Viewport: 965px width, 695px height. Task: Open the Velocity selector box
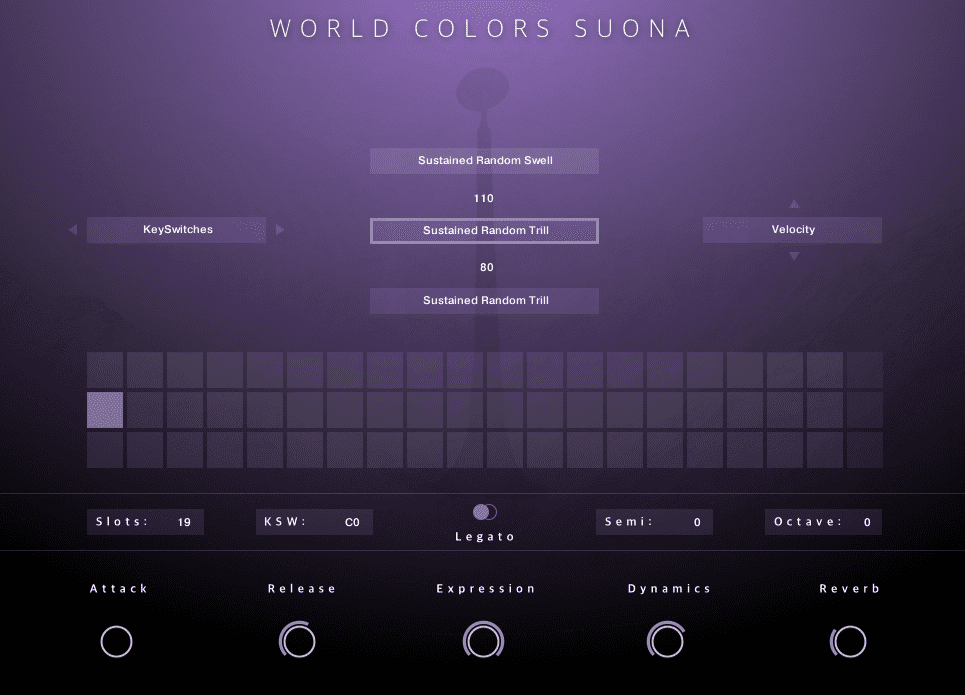pos(792,230)
